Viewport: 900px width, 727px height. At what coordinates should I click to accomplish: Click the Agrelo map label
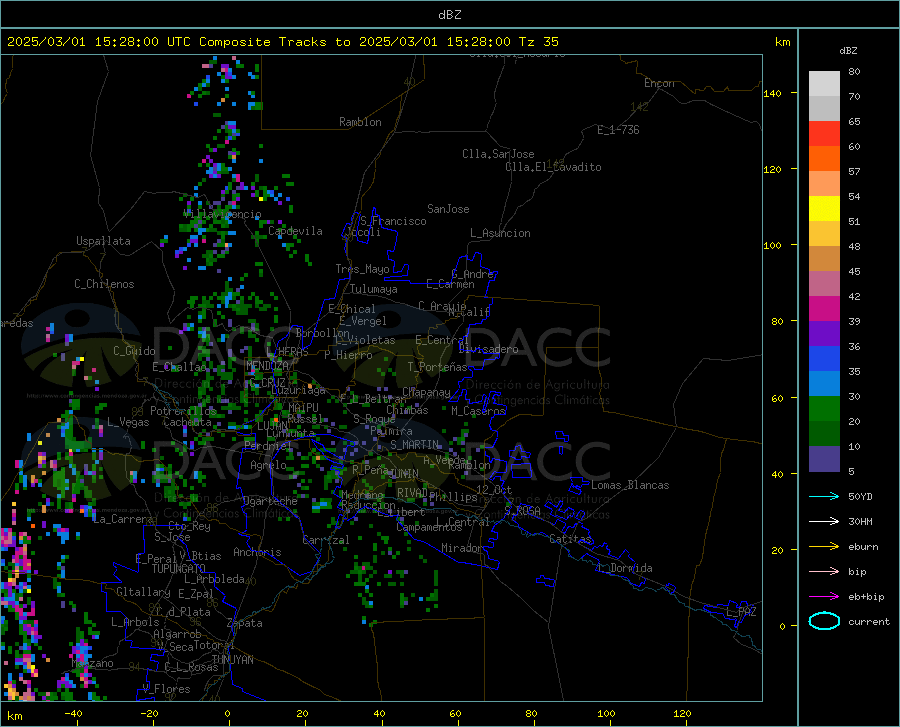[x=268, y=465]
